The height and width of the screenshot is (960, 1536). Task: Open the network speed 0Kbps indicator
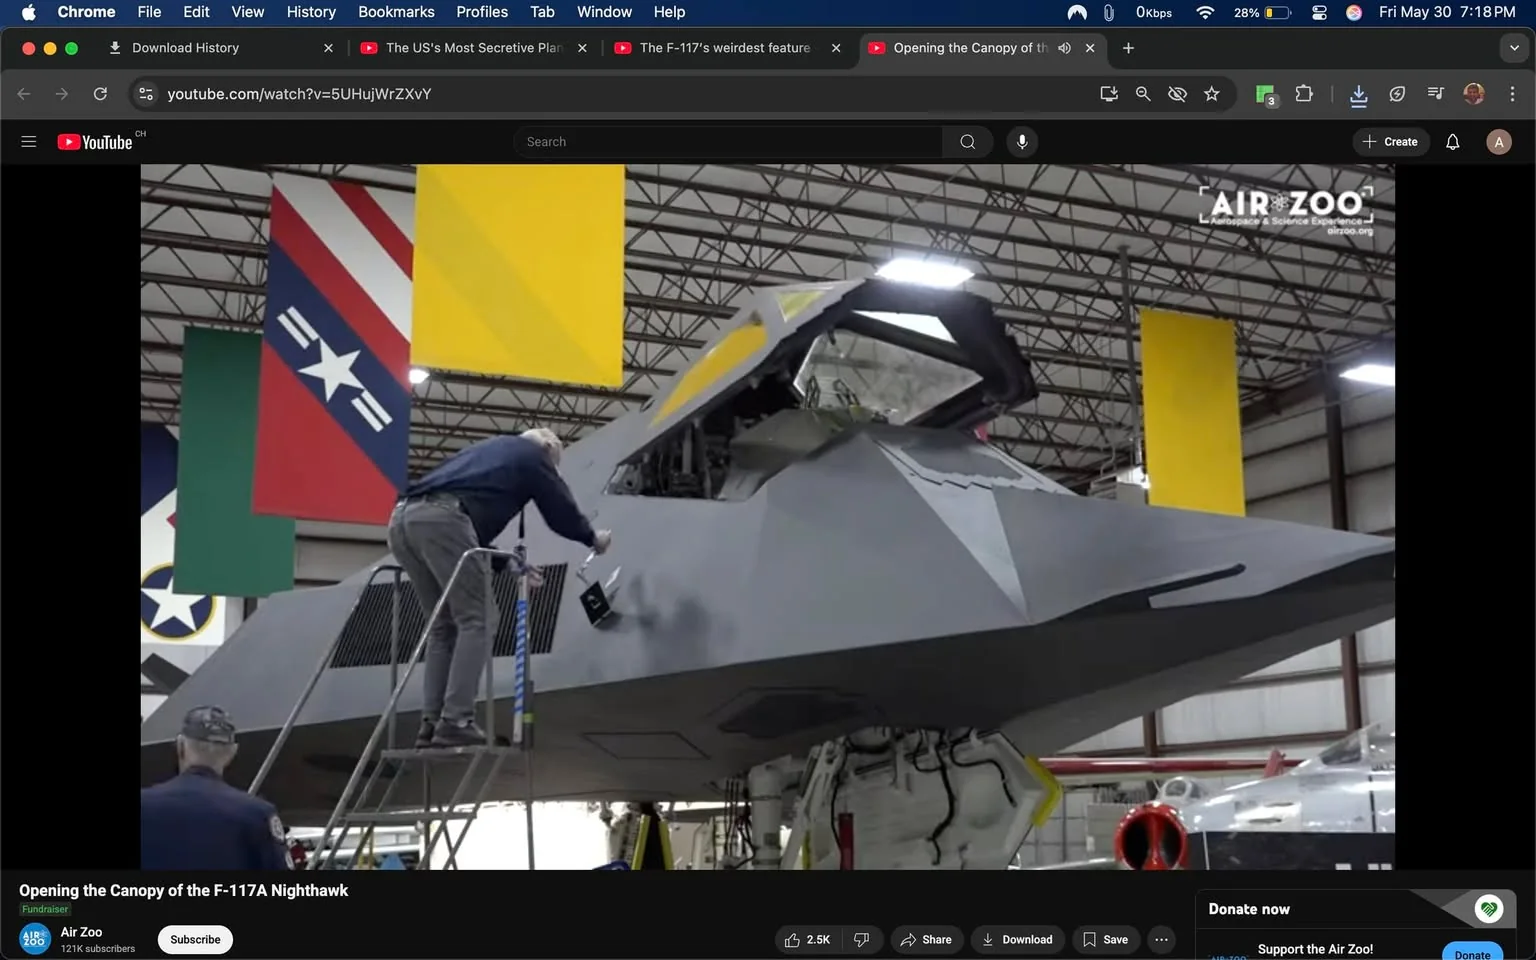pos(1153,12)
